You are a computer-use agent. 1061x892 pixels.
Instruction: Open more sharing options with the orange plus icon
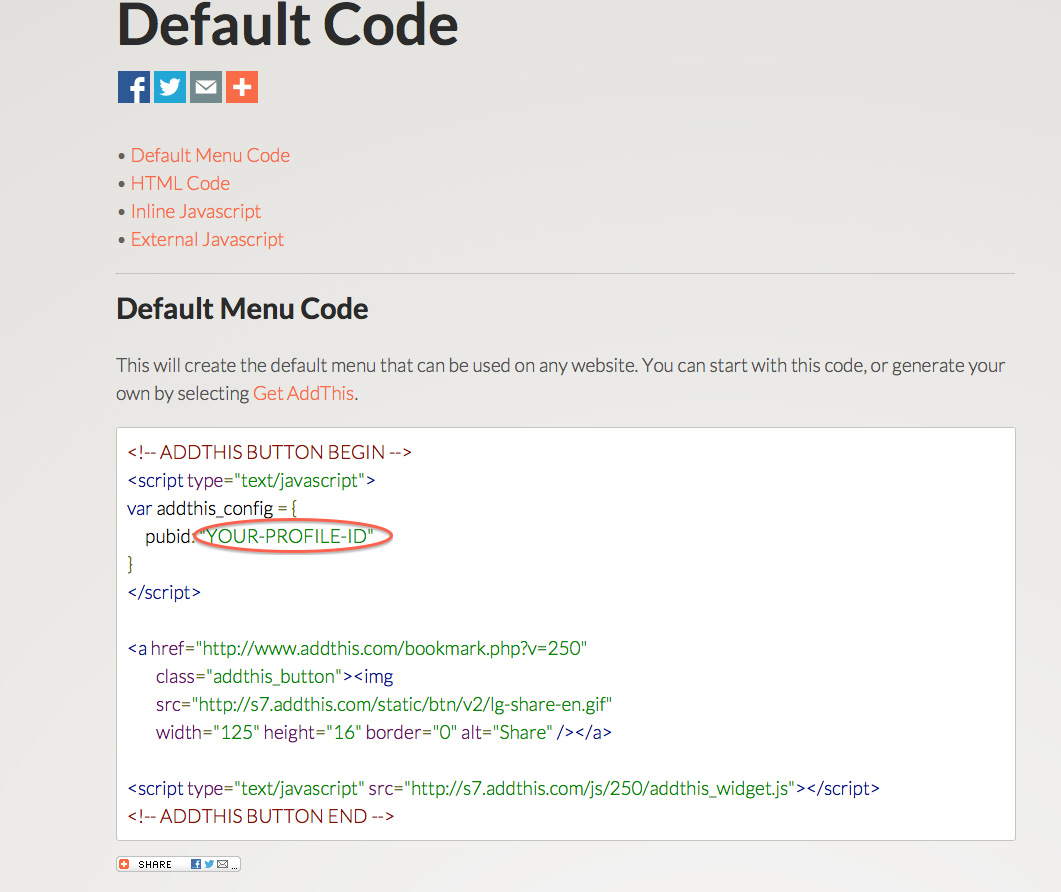pos(242,87)
